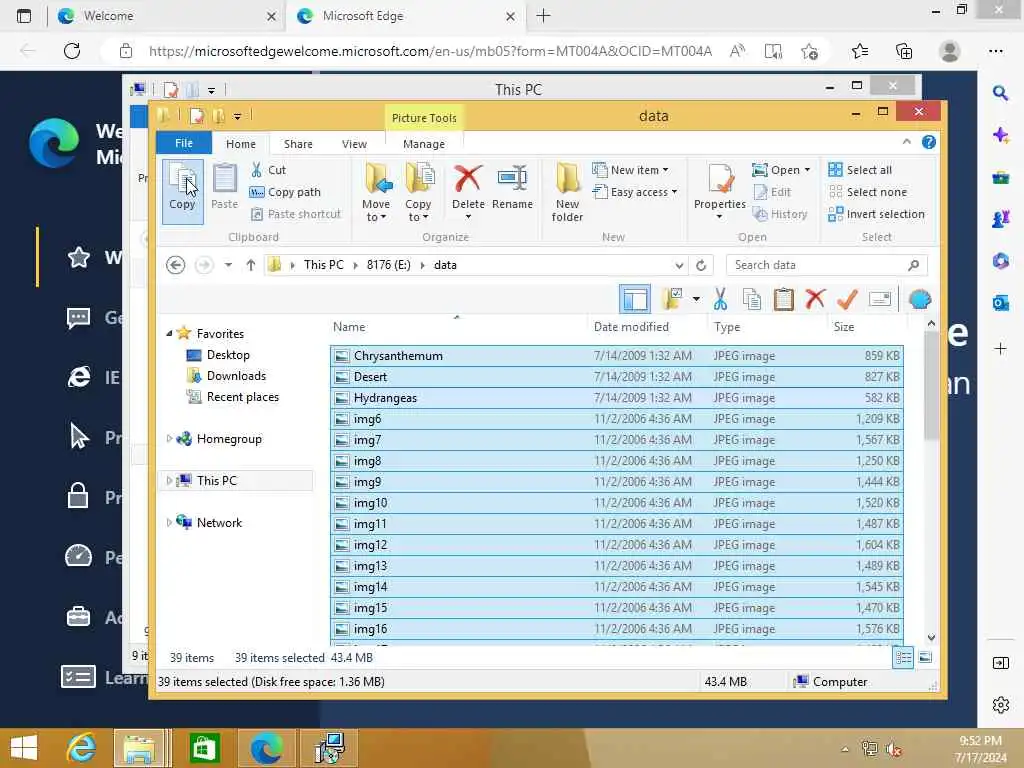Switch to large thumbnails view in status bar
1024x768 pixels.
[x=925, y=658]
